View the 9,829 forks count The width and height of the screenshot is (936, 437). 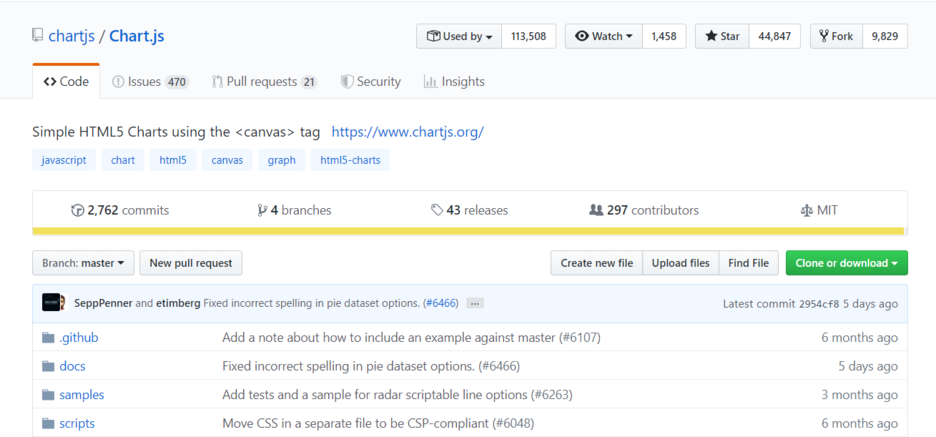pyautogui.click(x=885, y=36)
